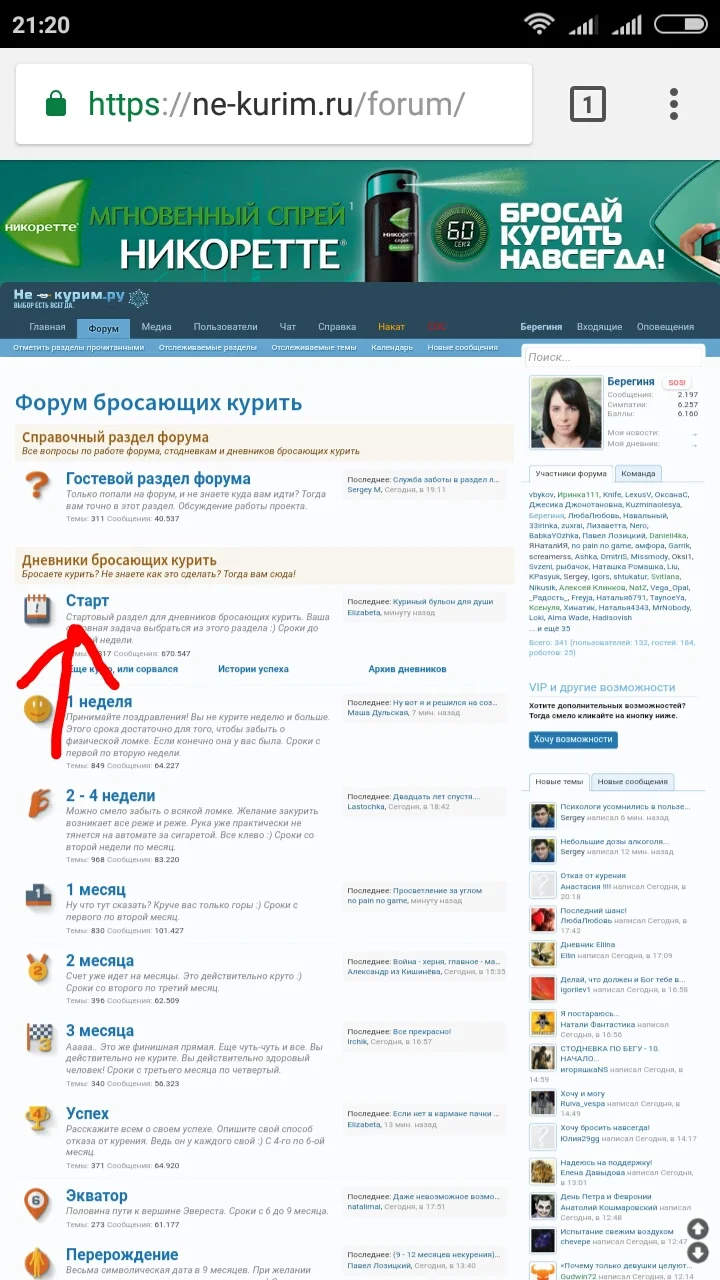Click avatar next to Последний шанс topic
The image size is (720, 1280).
click(x=542, y=918)
